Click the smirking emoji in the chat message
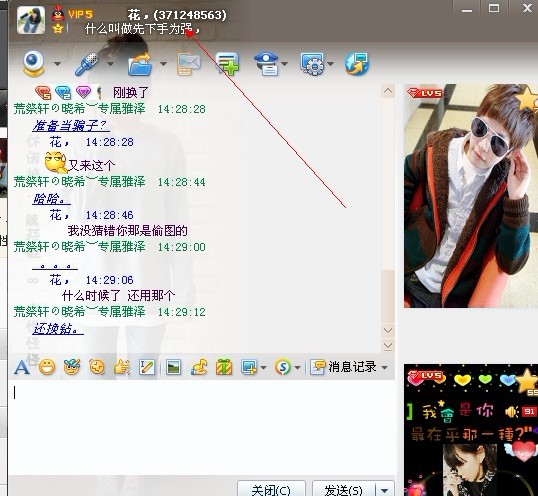 point(56,162)
